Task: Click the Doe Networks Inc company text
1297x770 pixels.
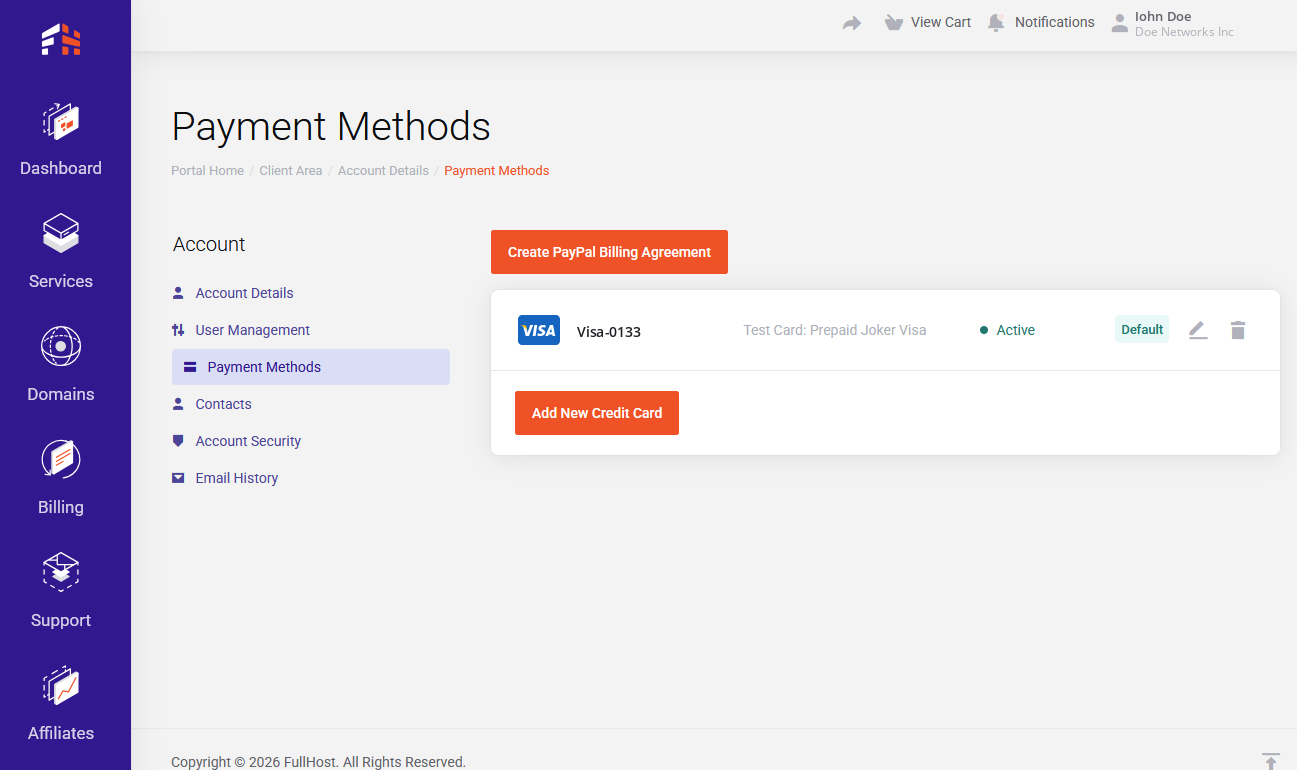Action: click(1184, 32)
